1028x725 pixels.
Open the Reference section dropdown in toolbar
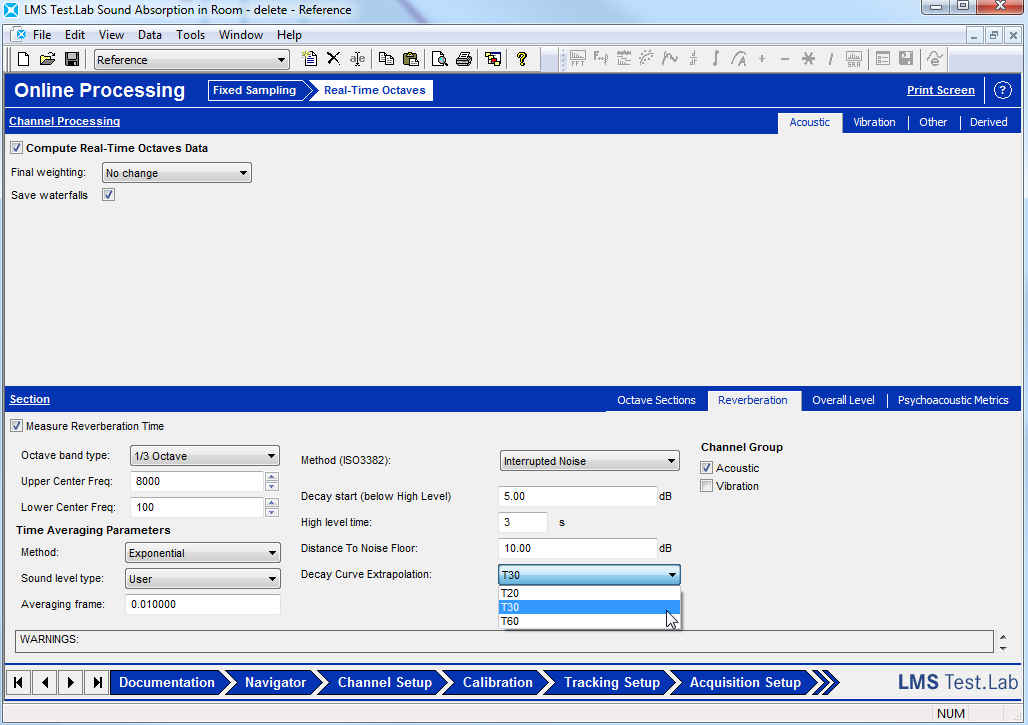192,60
